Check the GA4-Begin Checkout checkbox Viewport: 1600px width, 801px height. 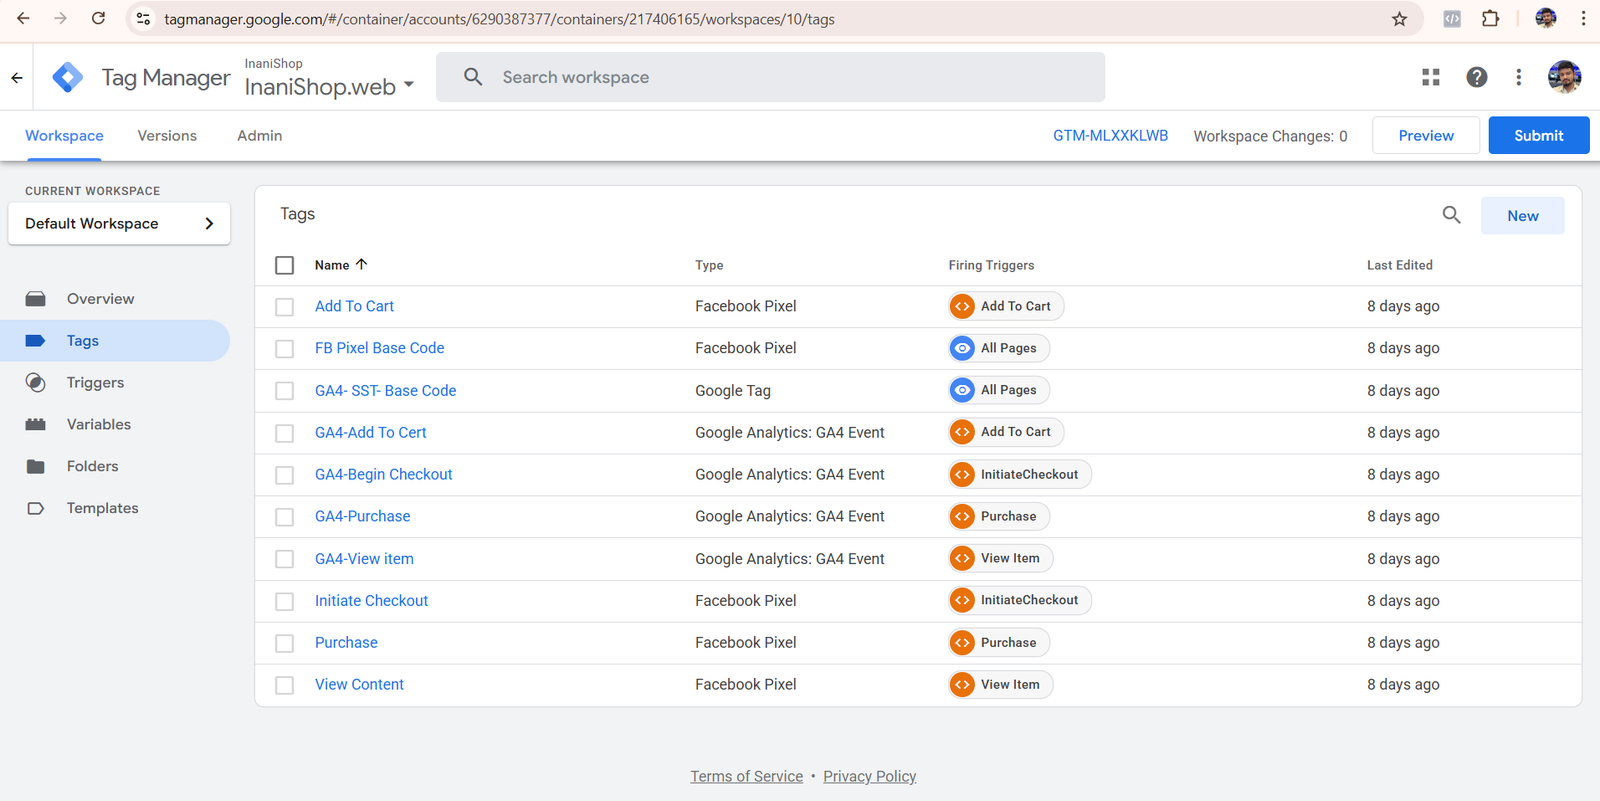[285, 475]
